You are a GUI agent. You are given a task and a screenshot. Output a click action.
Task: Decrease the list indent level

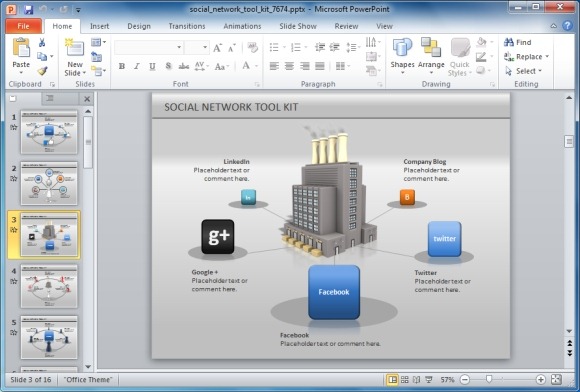point(320,47)
